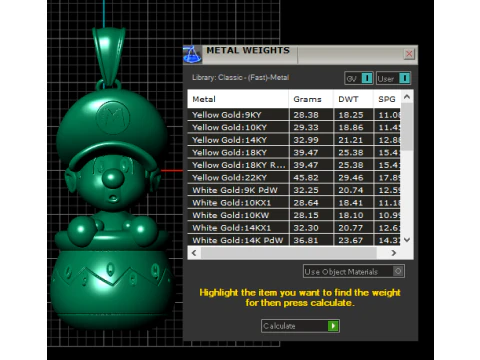Click the 18.41 DWT value
The width and height of the screenshot is (480, 360).
point(351,203)
